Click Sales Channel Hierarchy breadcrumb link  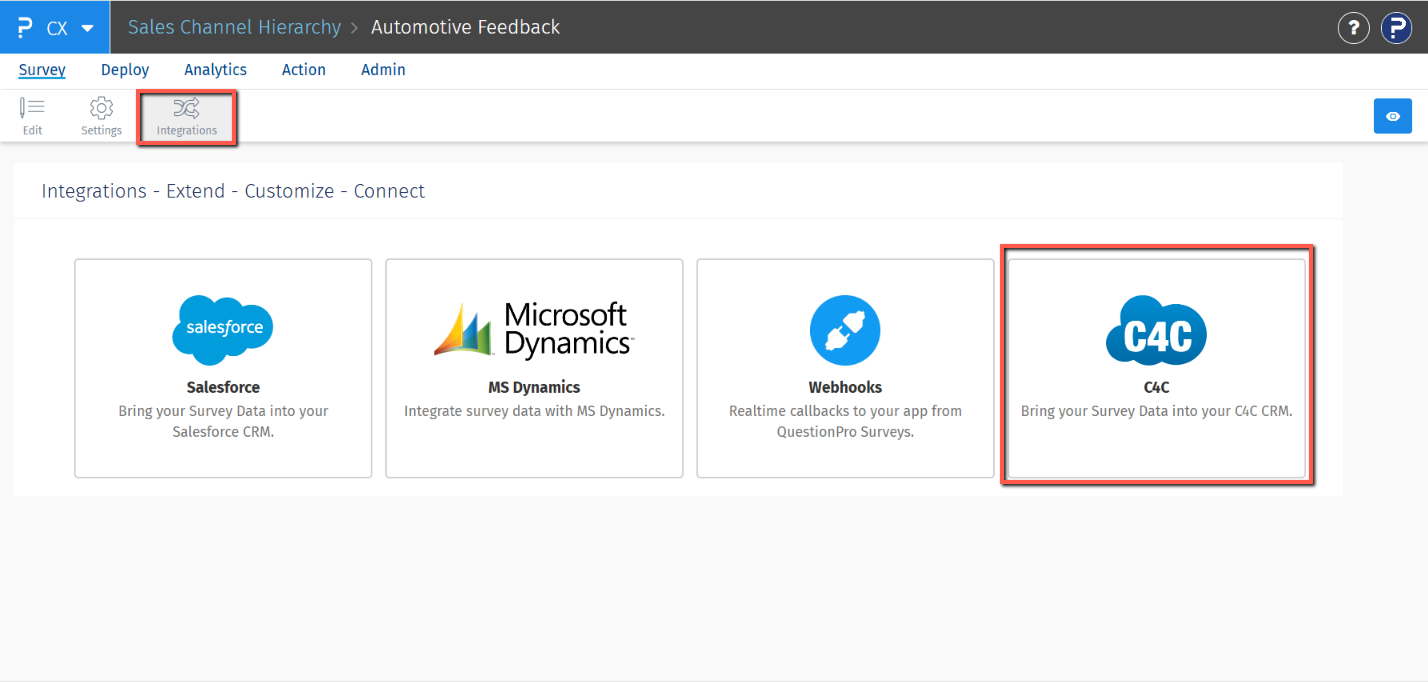234,27
